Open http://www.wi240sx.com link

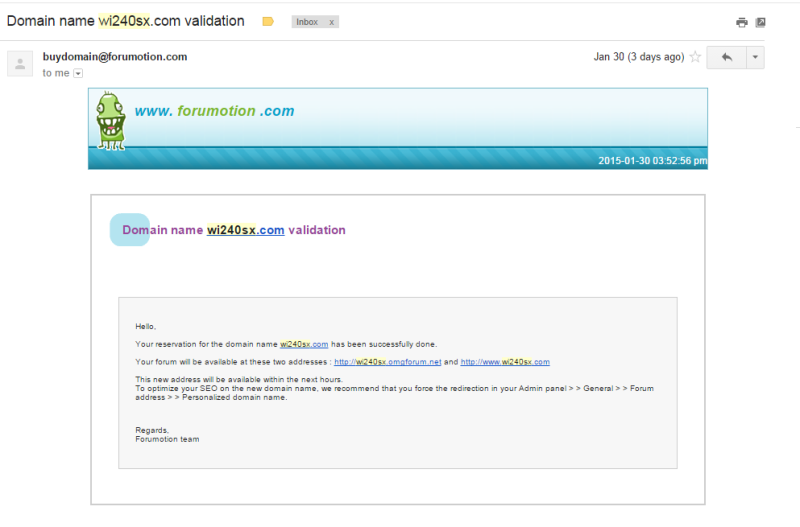(505, 362)
